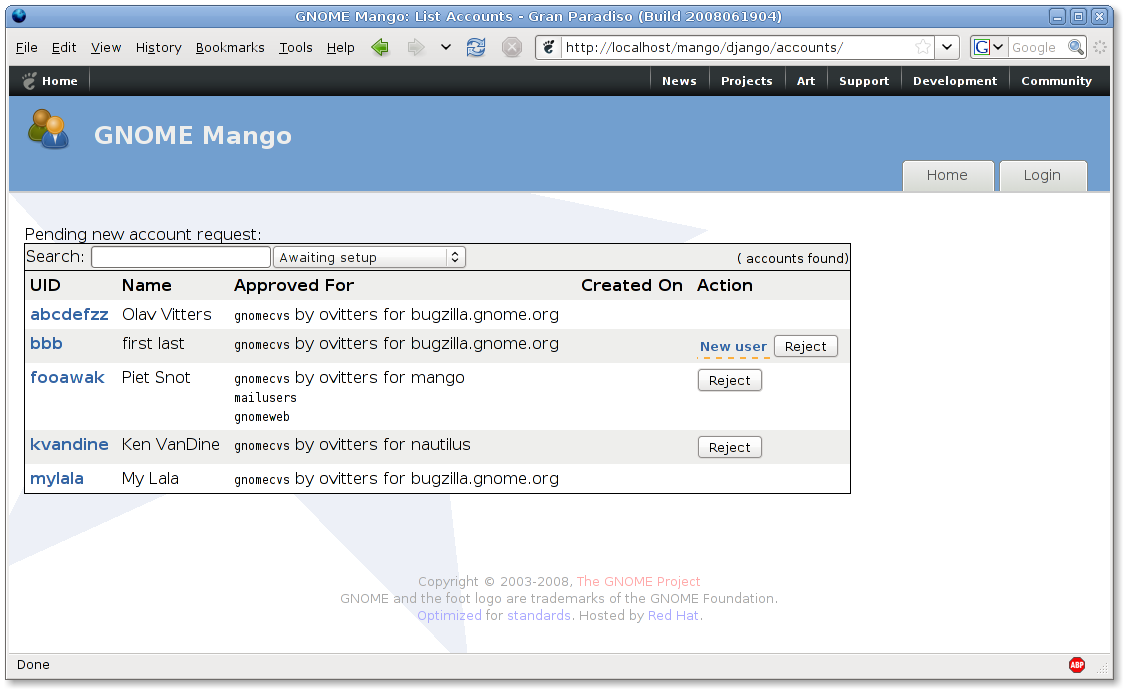Click the search magnifier icon
The width and height of the screenshot is (1123, 689).
(1076, 47)
